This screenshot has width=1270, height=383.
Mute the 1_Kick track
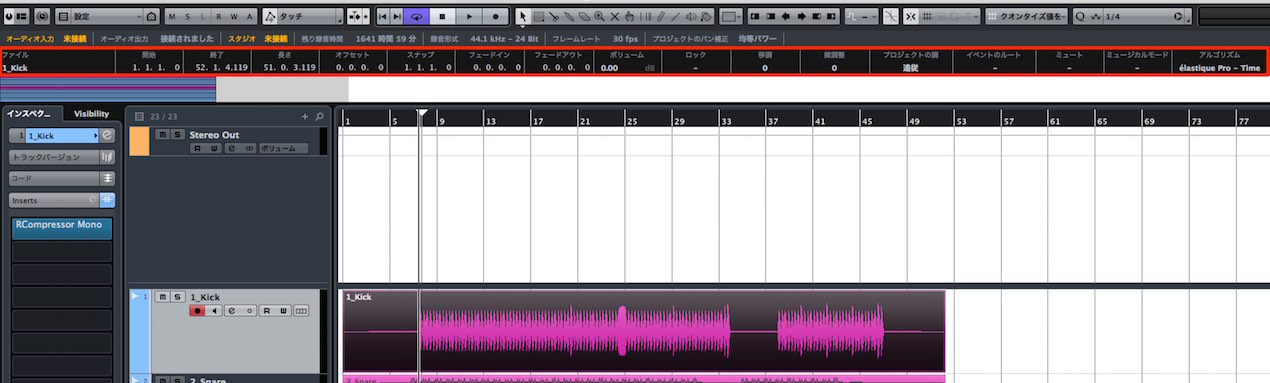(162, 297)
